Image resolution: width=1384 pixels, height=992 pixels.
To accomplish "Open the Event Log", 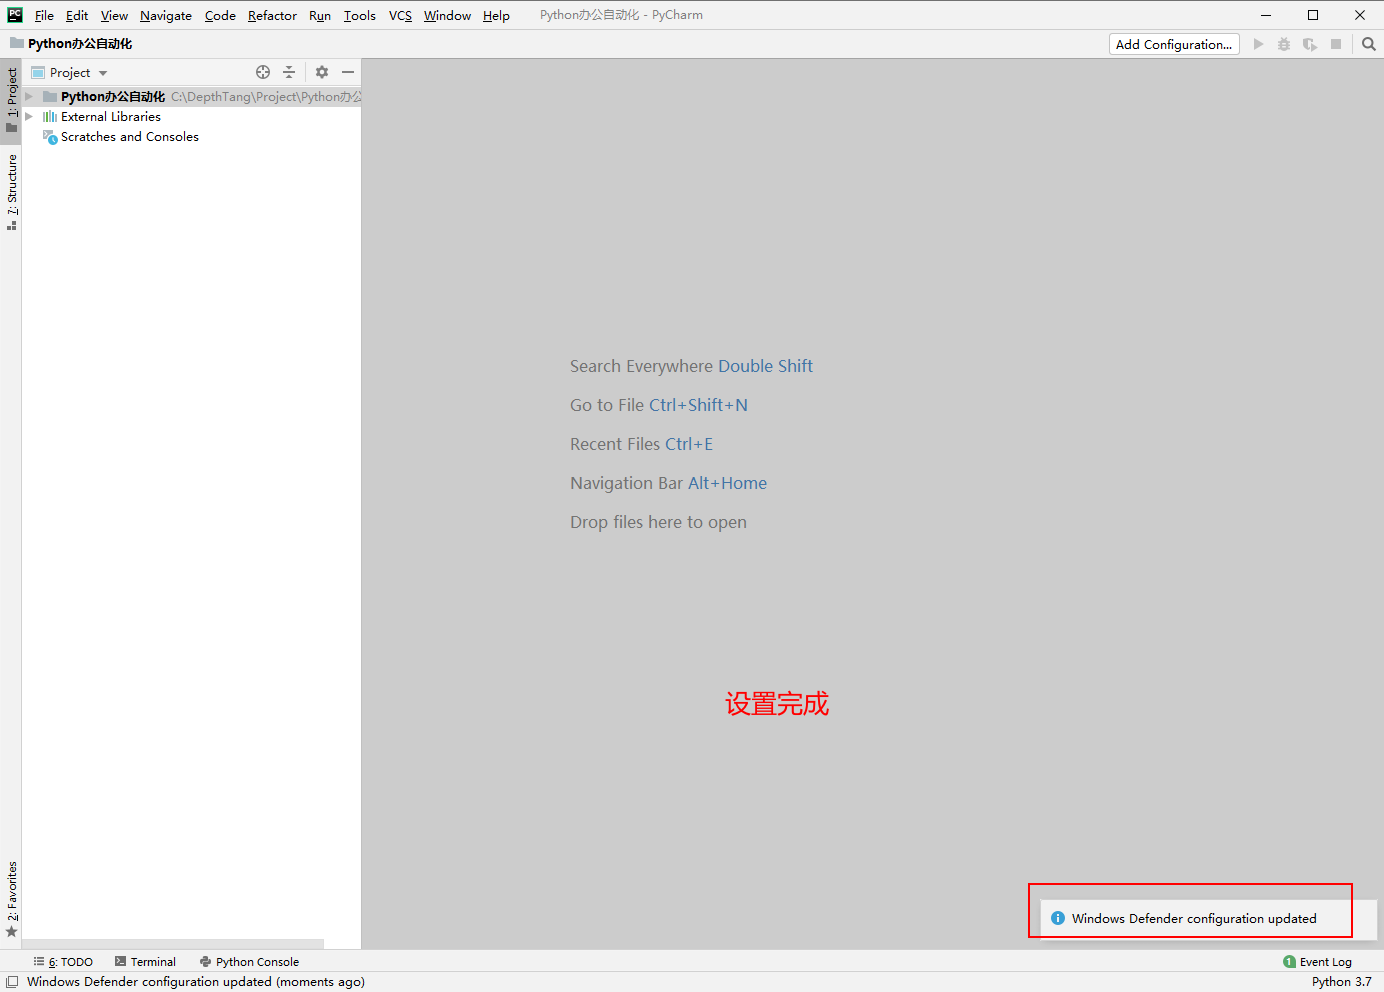I will coord(1317,962).
